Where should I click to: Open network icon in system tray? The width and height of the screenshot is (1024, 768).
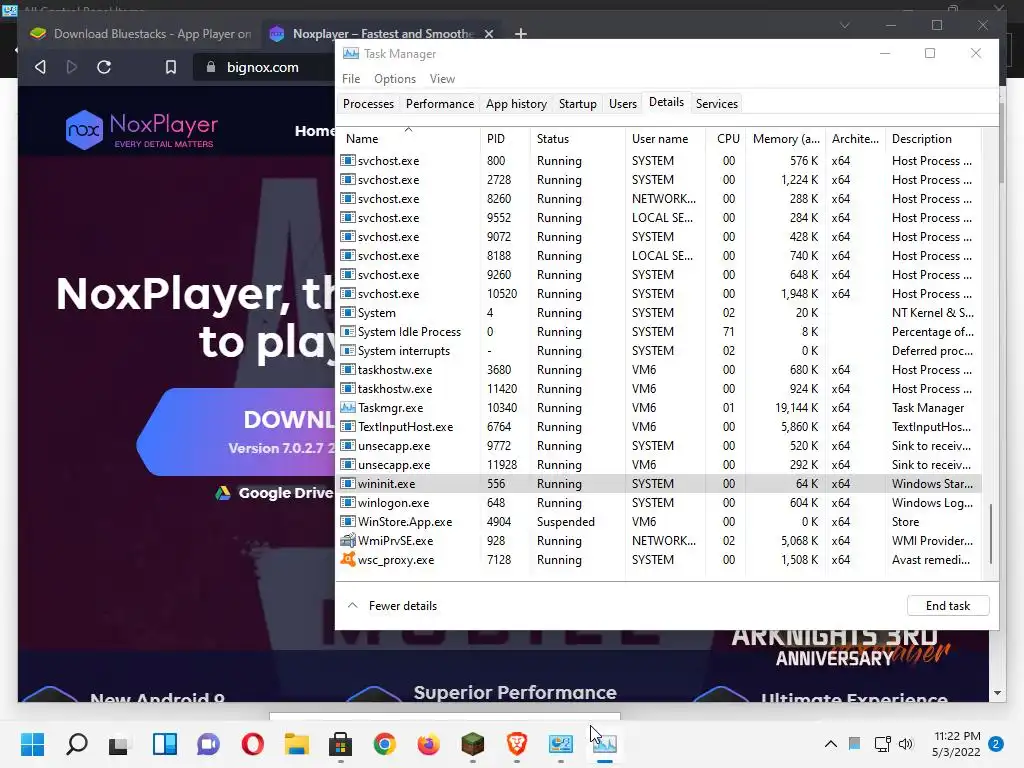(x=882, y=744)
